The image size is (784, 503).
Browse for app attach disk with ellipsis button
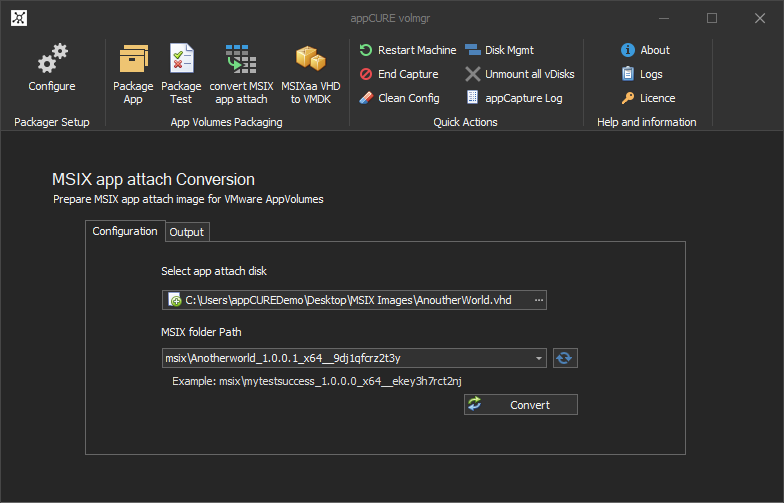[x=538, y=300]
